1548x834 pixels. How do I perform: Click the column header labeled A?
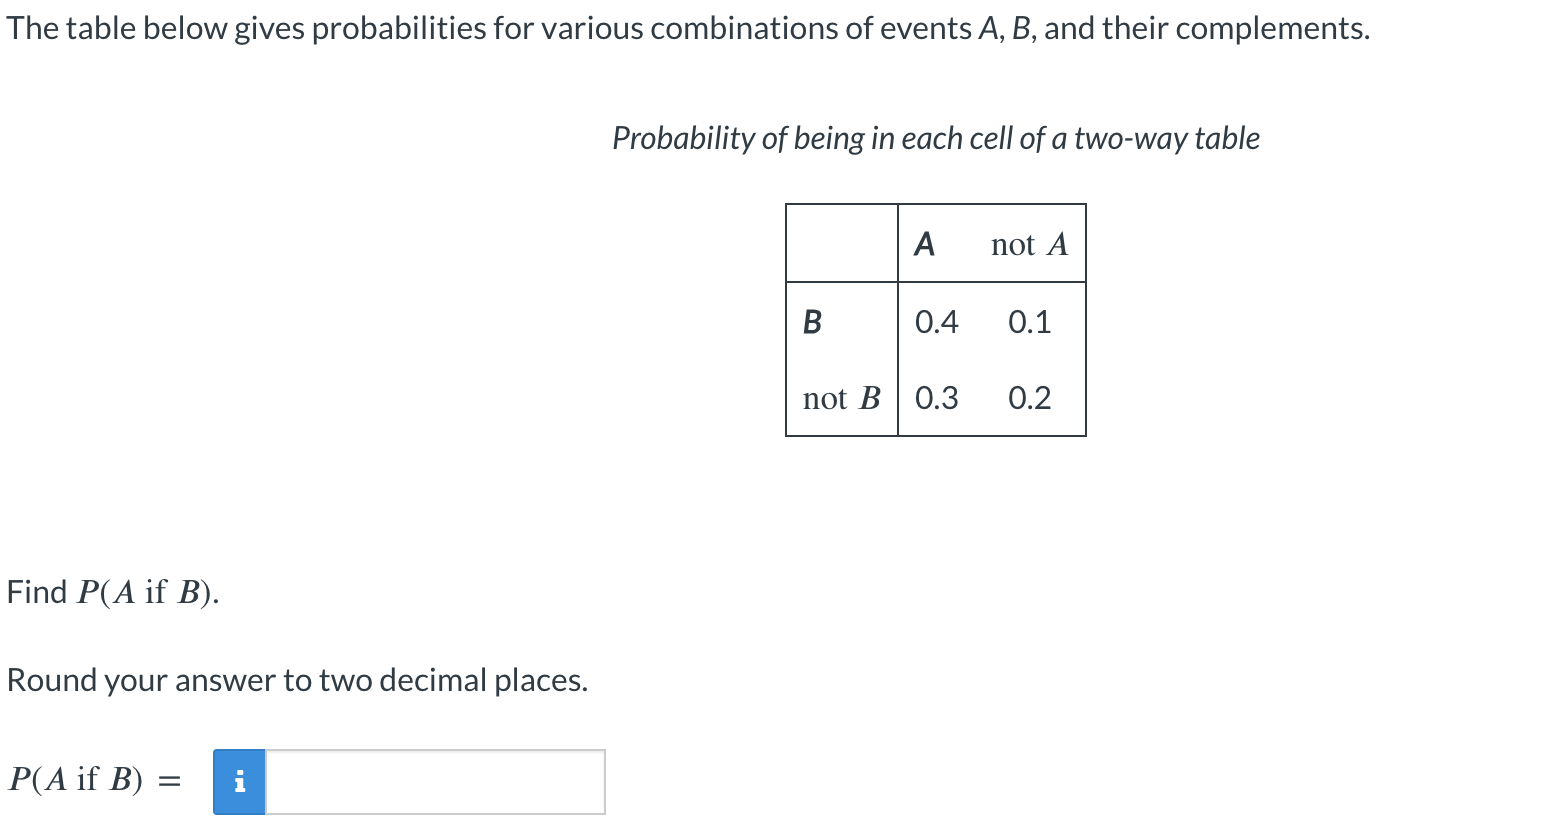[x=924, y=243]
